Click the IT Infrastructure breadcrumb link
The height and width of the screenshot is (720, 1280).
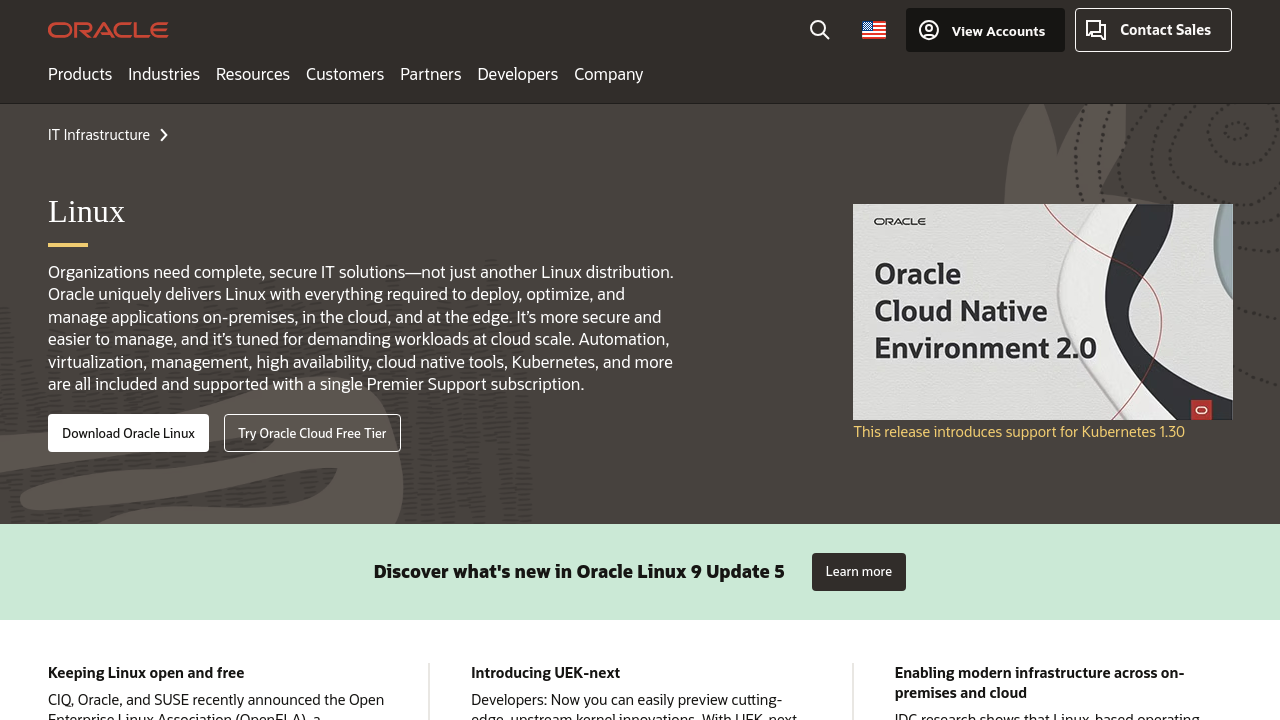(x=99, y=135)
